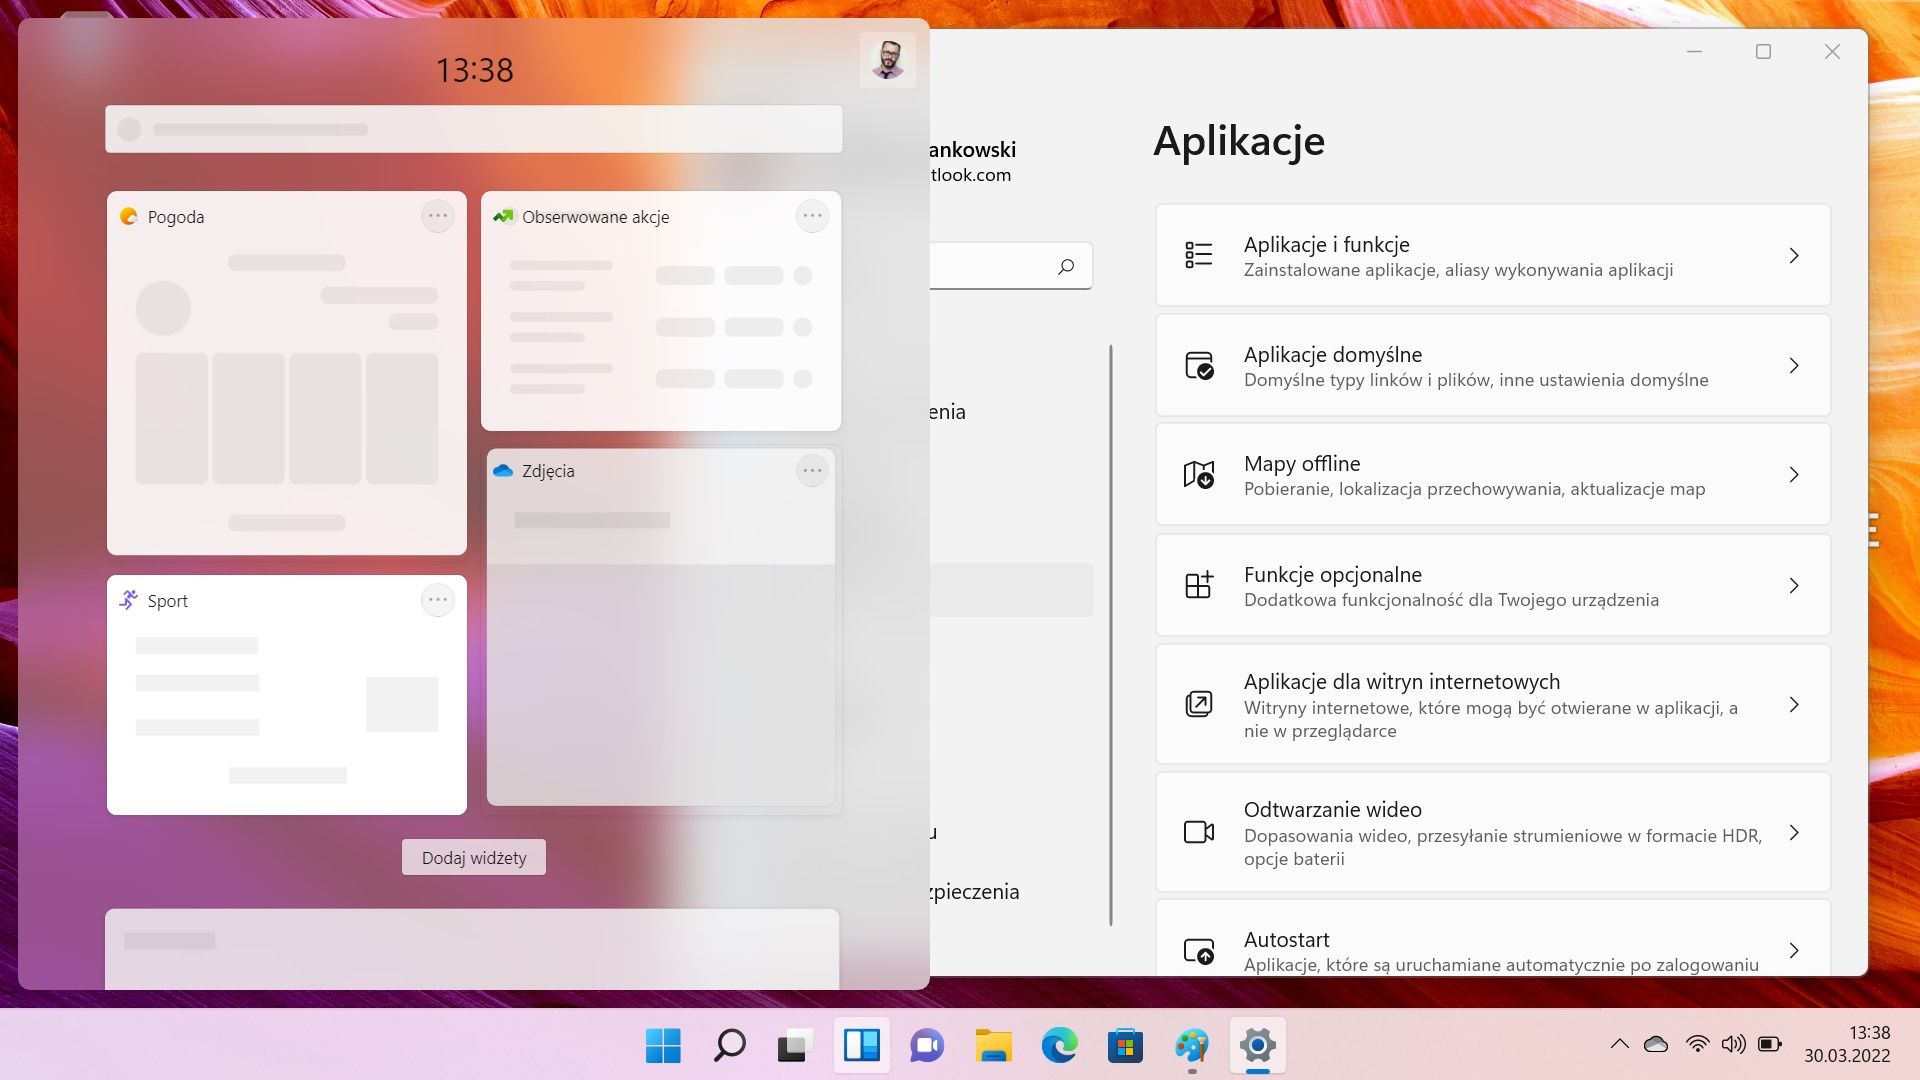Open Task View in taskbar

tap(795, 1045)
